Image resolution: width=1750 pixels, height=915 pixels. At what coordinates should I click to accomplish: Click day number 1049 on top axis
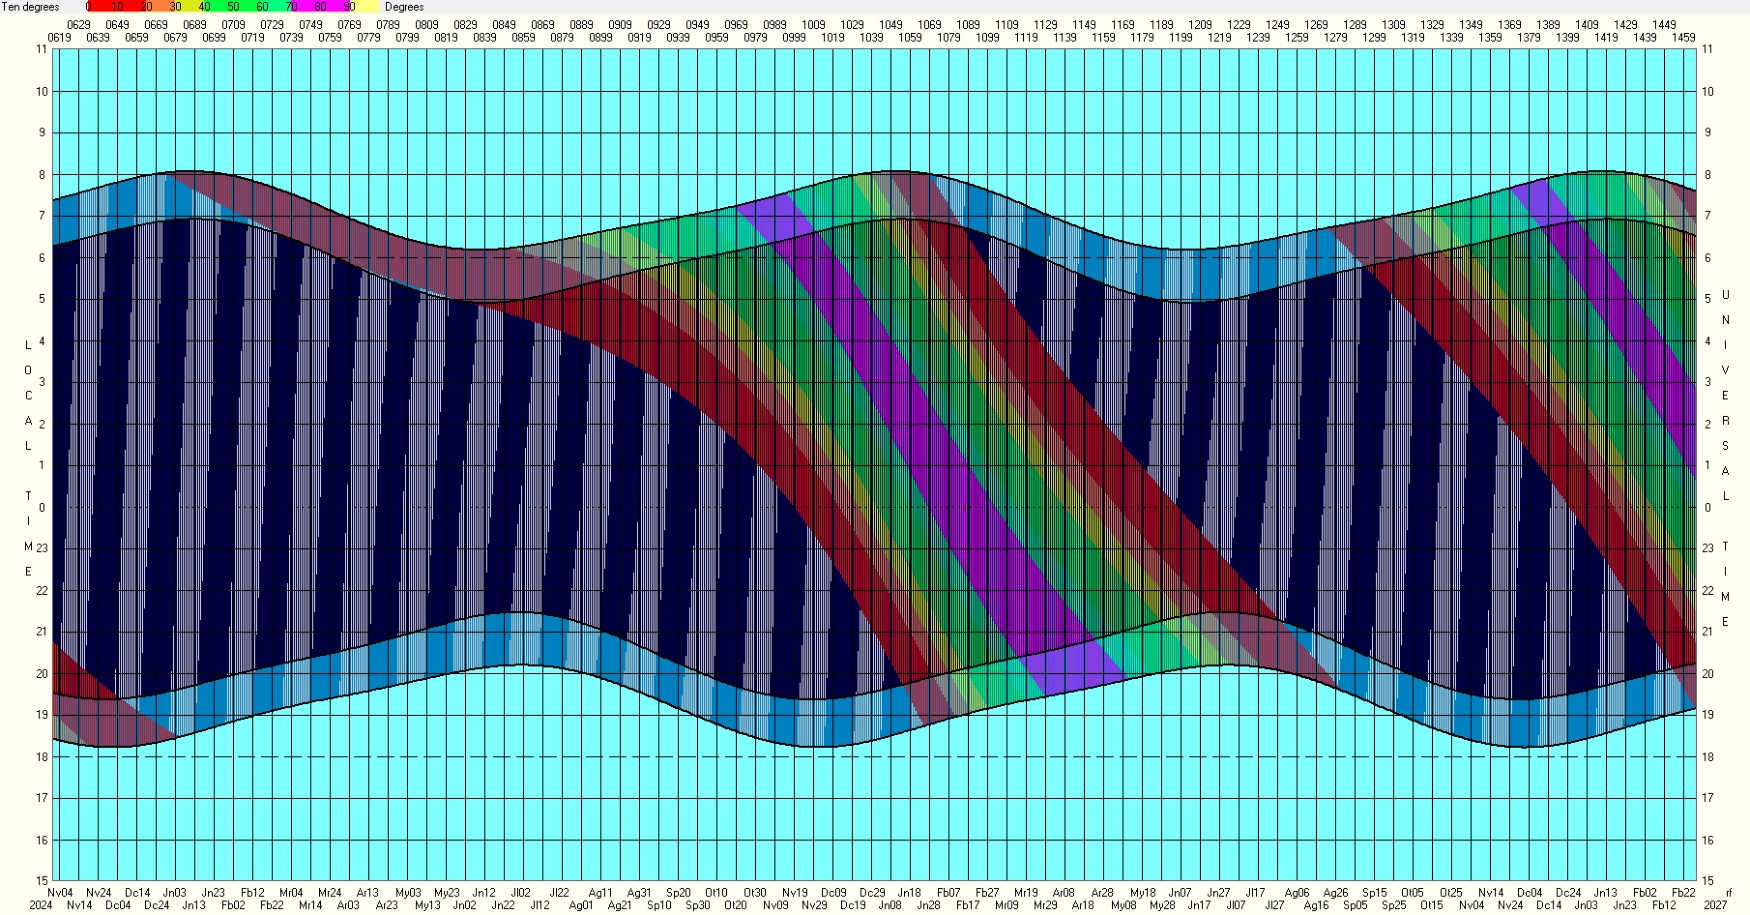890,25
